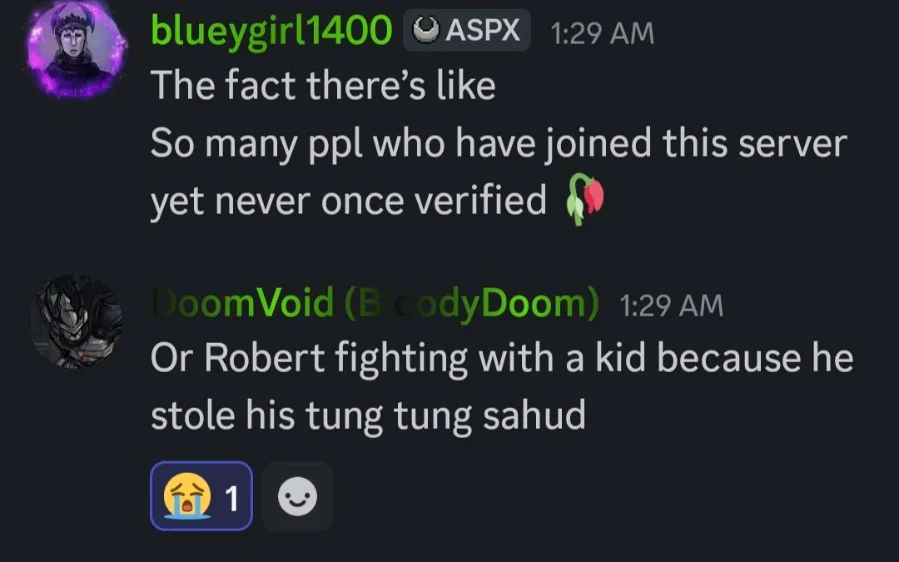Click the add reaction smiley button
Screen dimensions: 899x562
pos(297,496)
